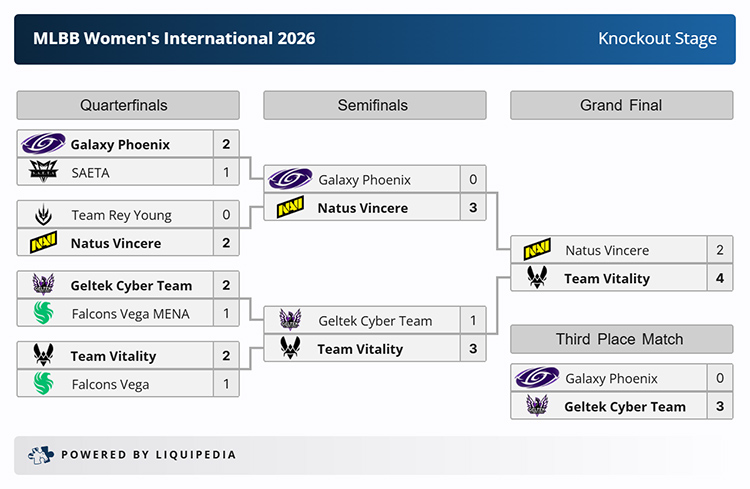This screenshot has height=489, width=750.
Task: Click the Team Rey Young logo
Action: 43,214
